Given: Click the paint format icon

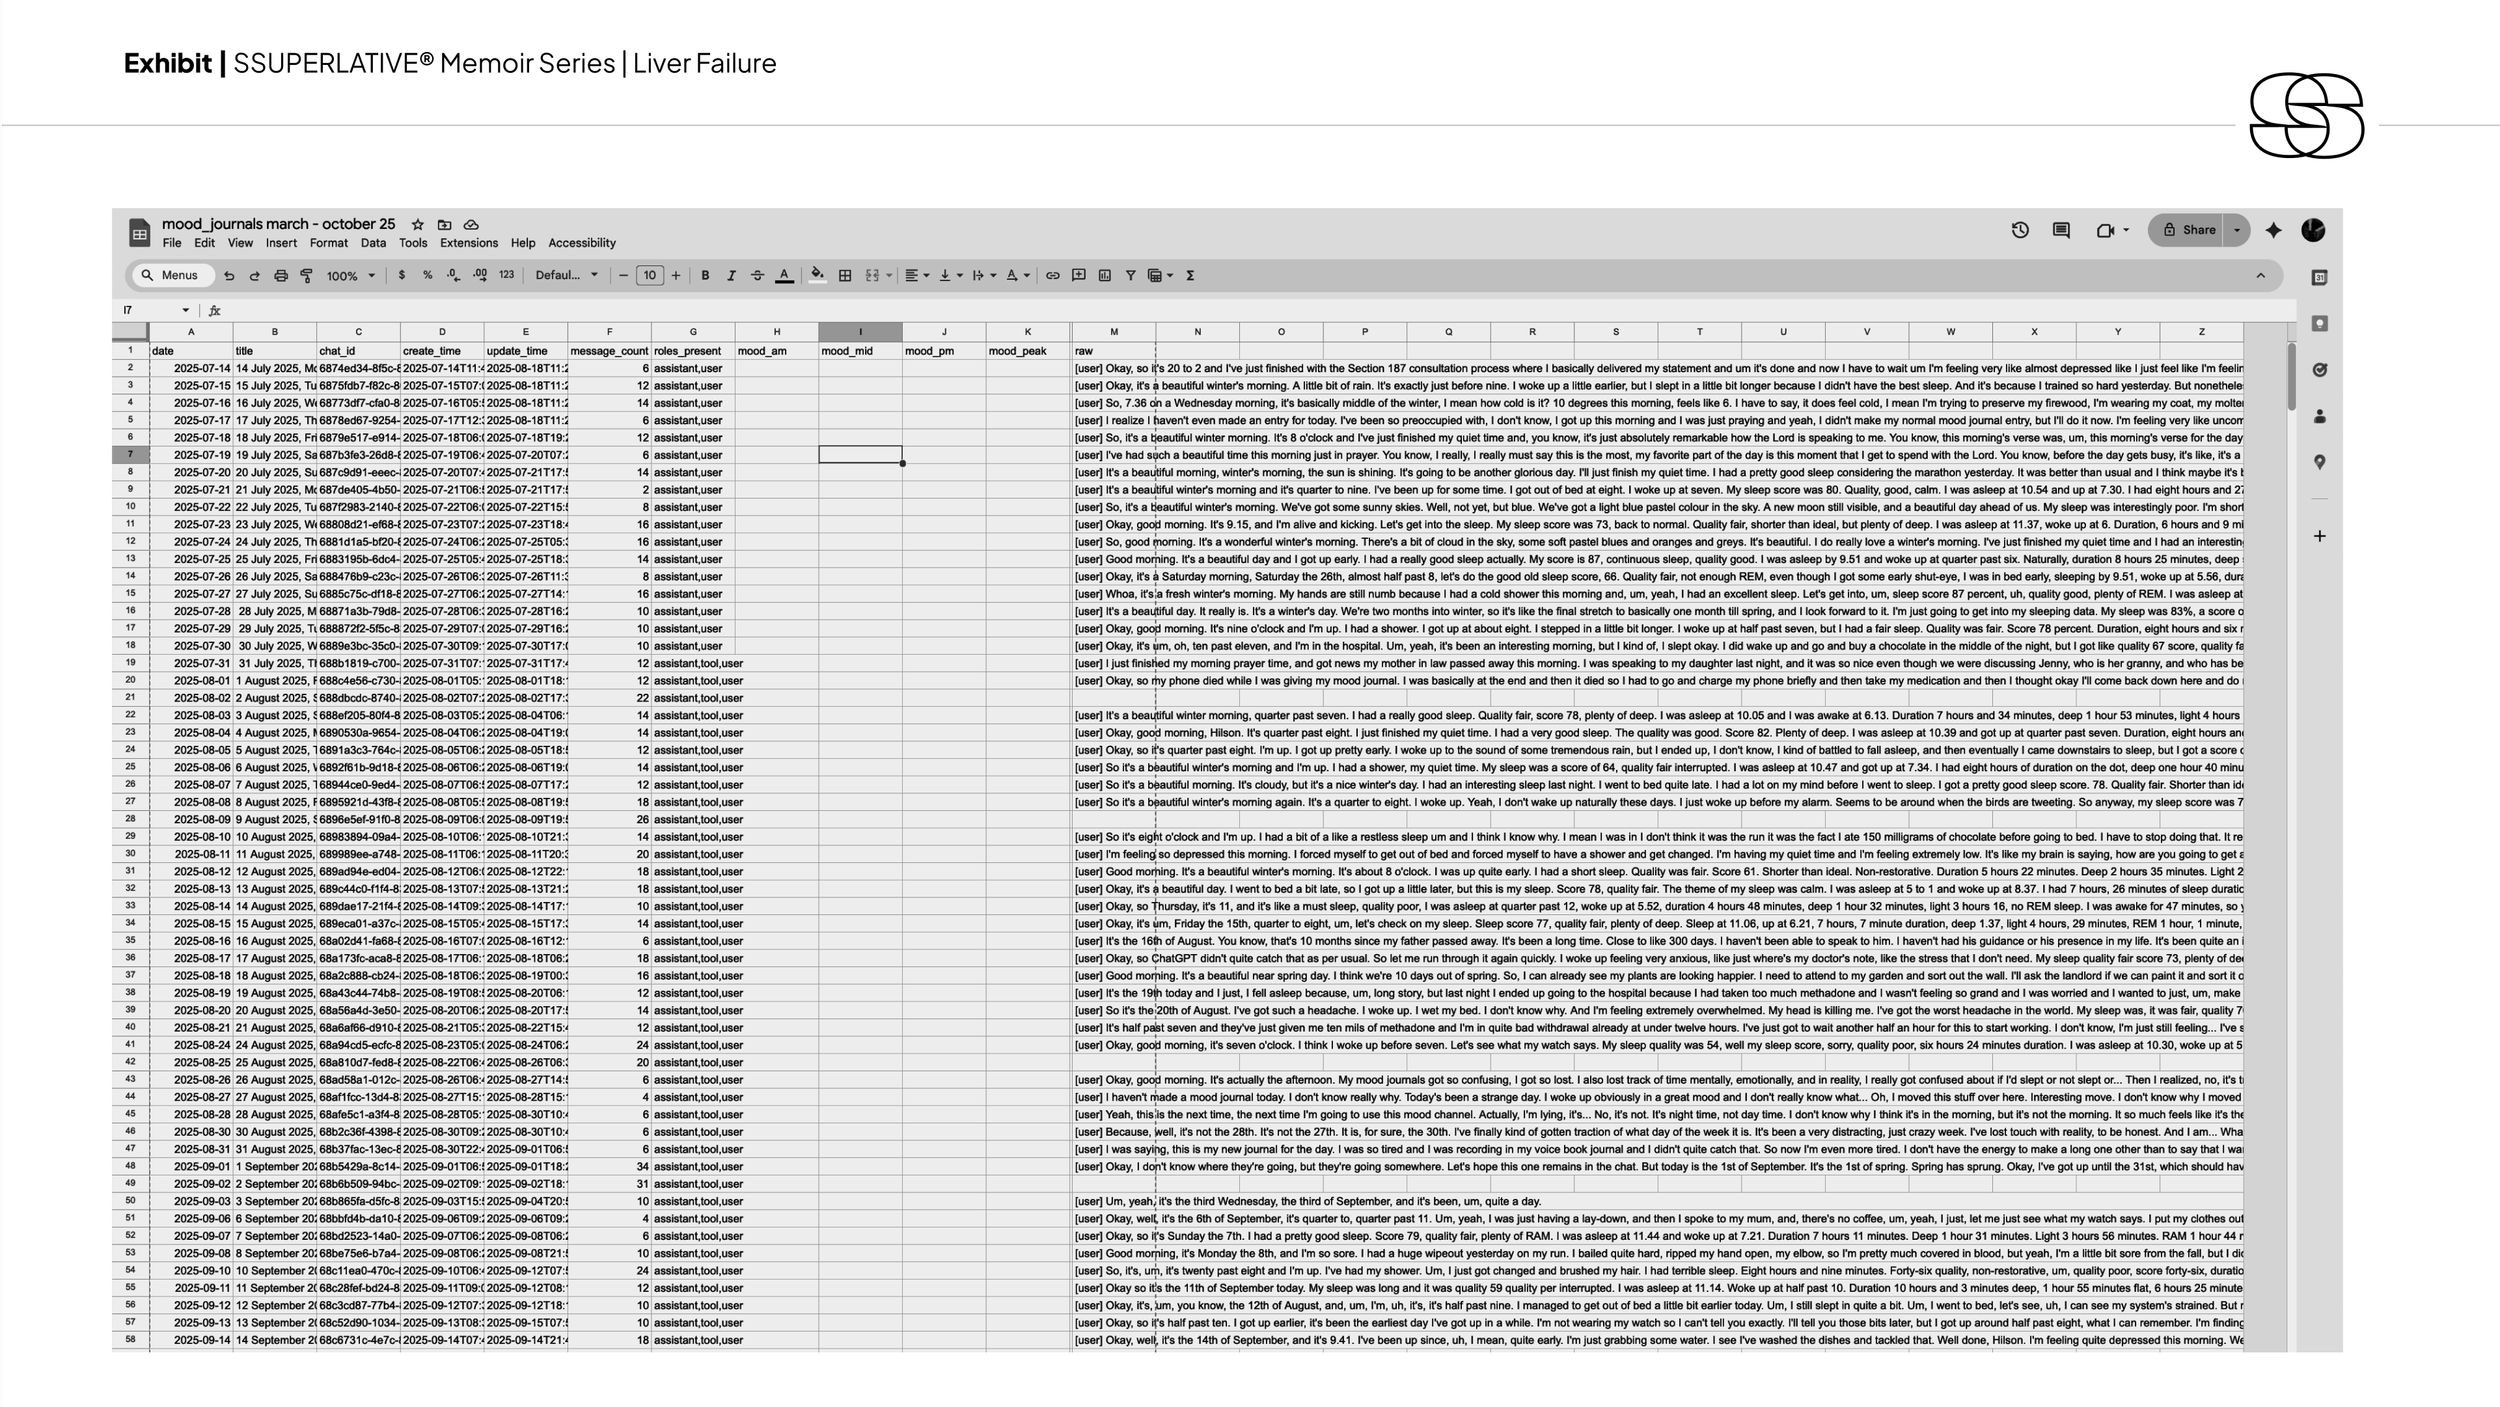Looking at the screenshot, I should pos(306,276).
